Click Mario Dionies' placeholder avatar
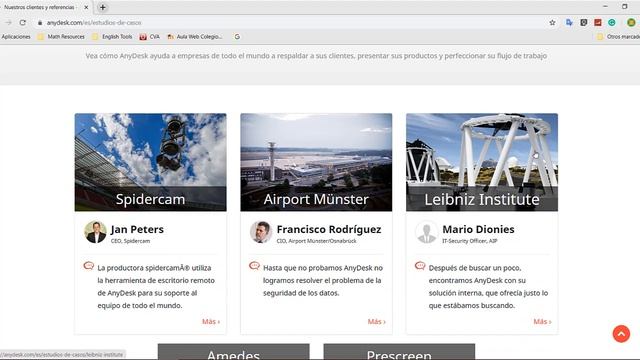640x360 pixels. pos(427,232)
